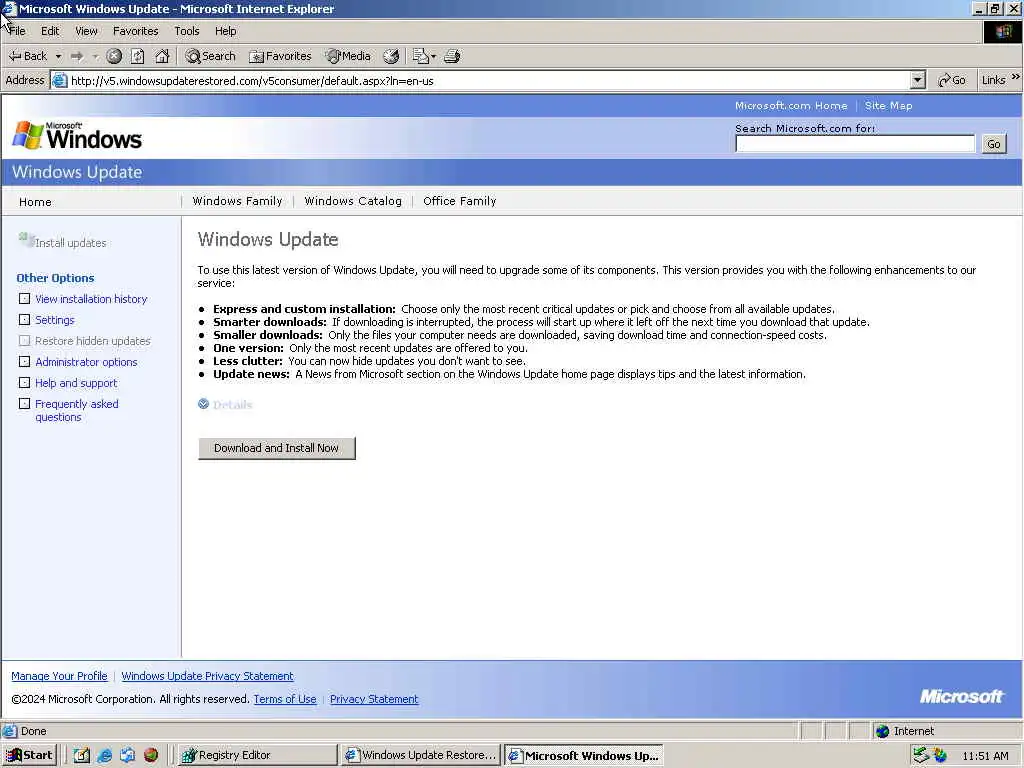Open the Search pane from toolbar

pyautogui.click(x=210, y=56)
